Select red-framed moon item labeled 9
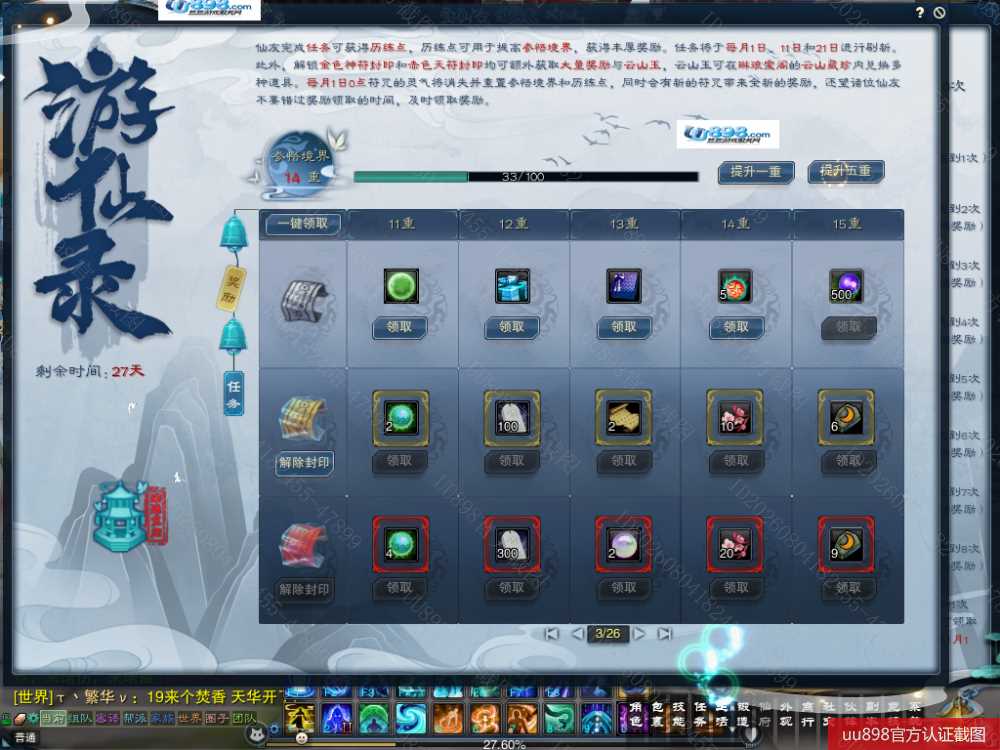Viewport: 1000px width, 750px height. (x=846, y=545)
